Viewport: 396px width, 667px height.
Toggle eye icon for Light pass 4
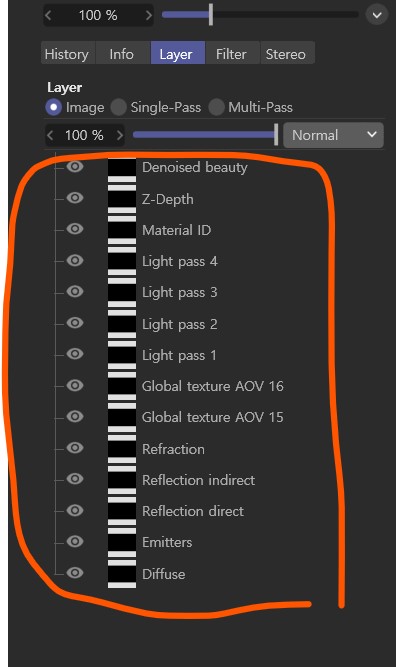[75, 260]
